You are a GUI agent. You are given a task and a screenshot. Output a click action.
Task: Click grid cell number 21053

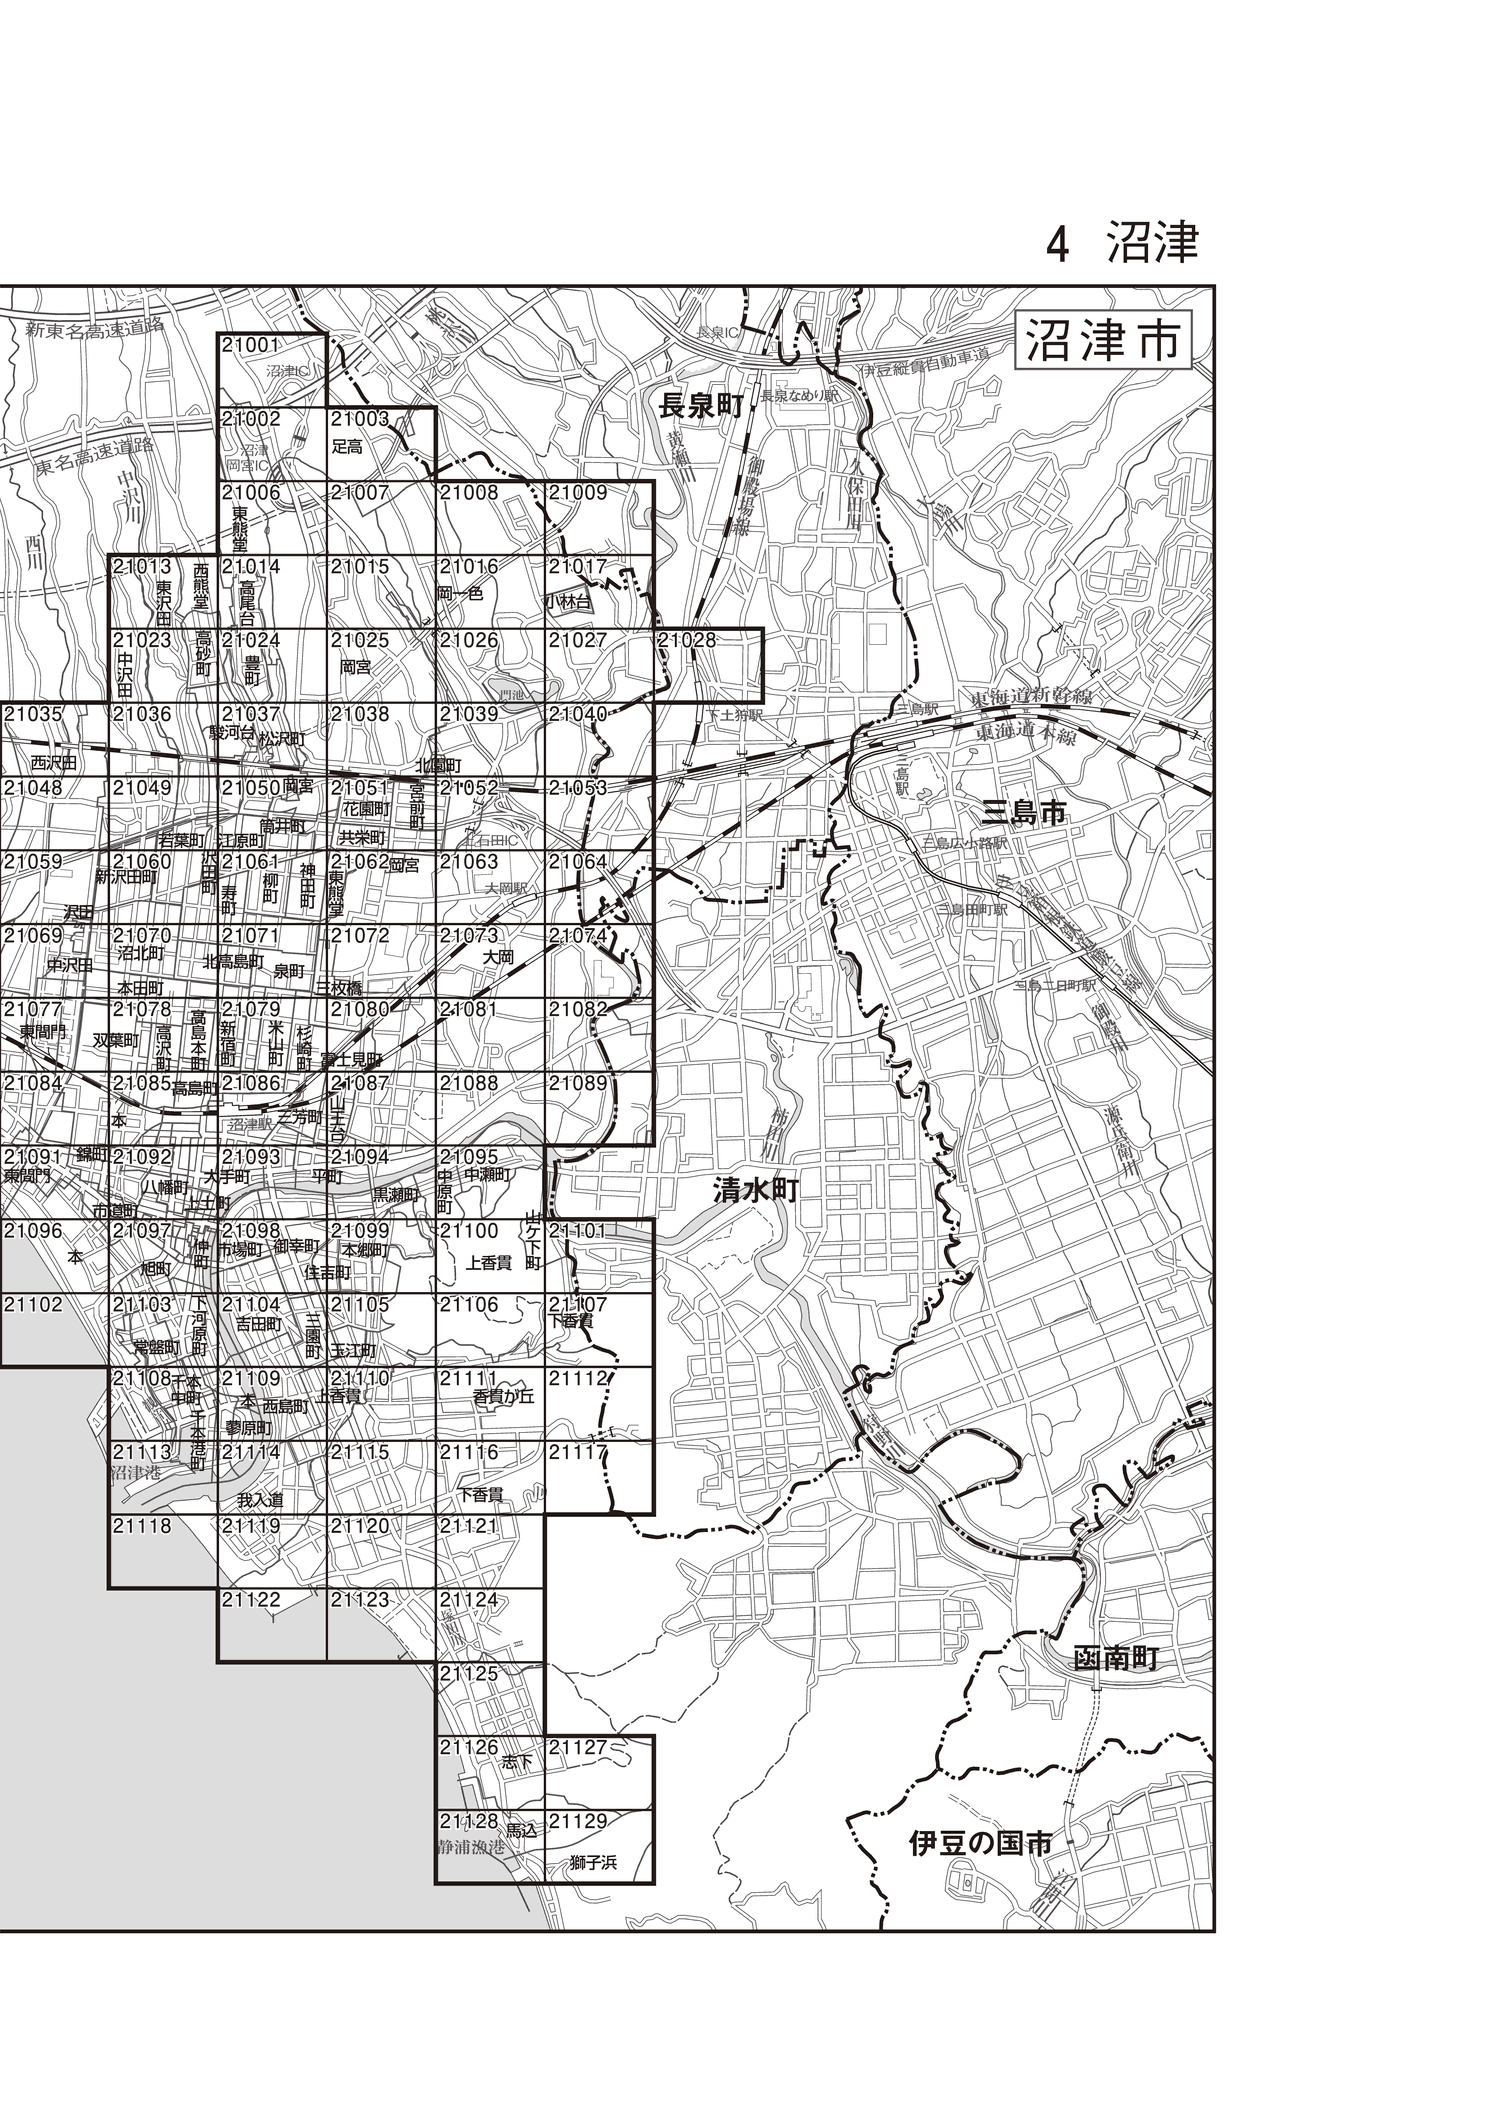pos(578,788)
